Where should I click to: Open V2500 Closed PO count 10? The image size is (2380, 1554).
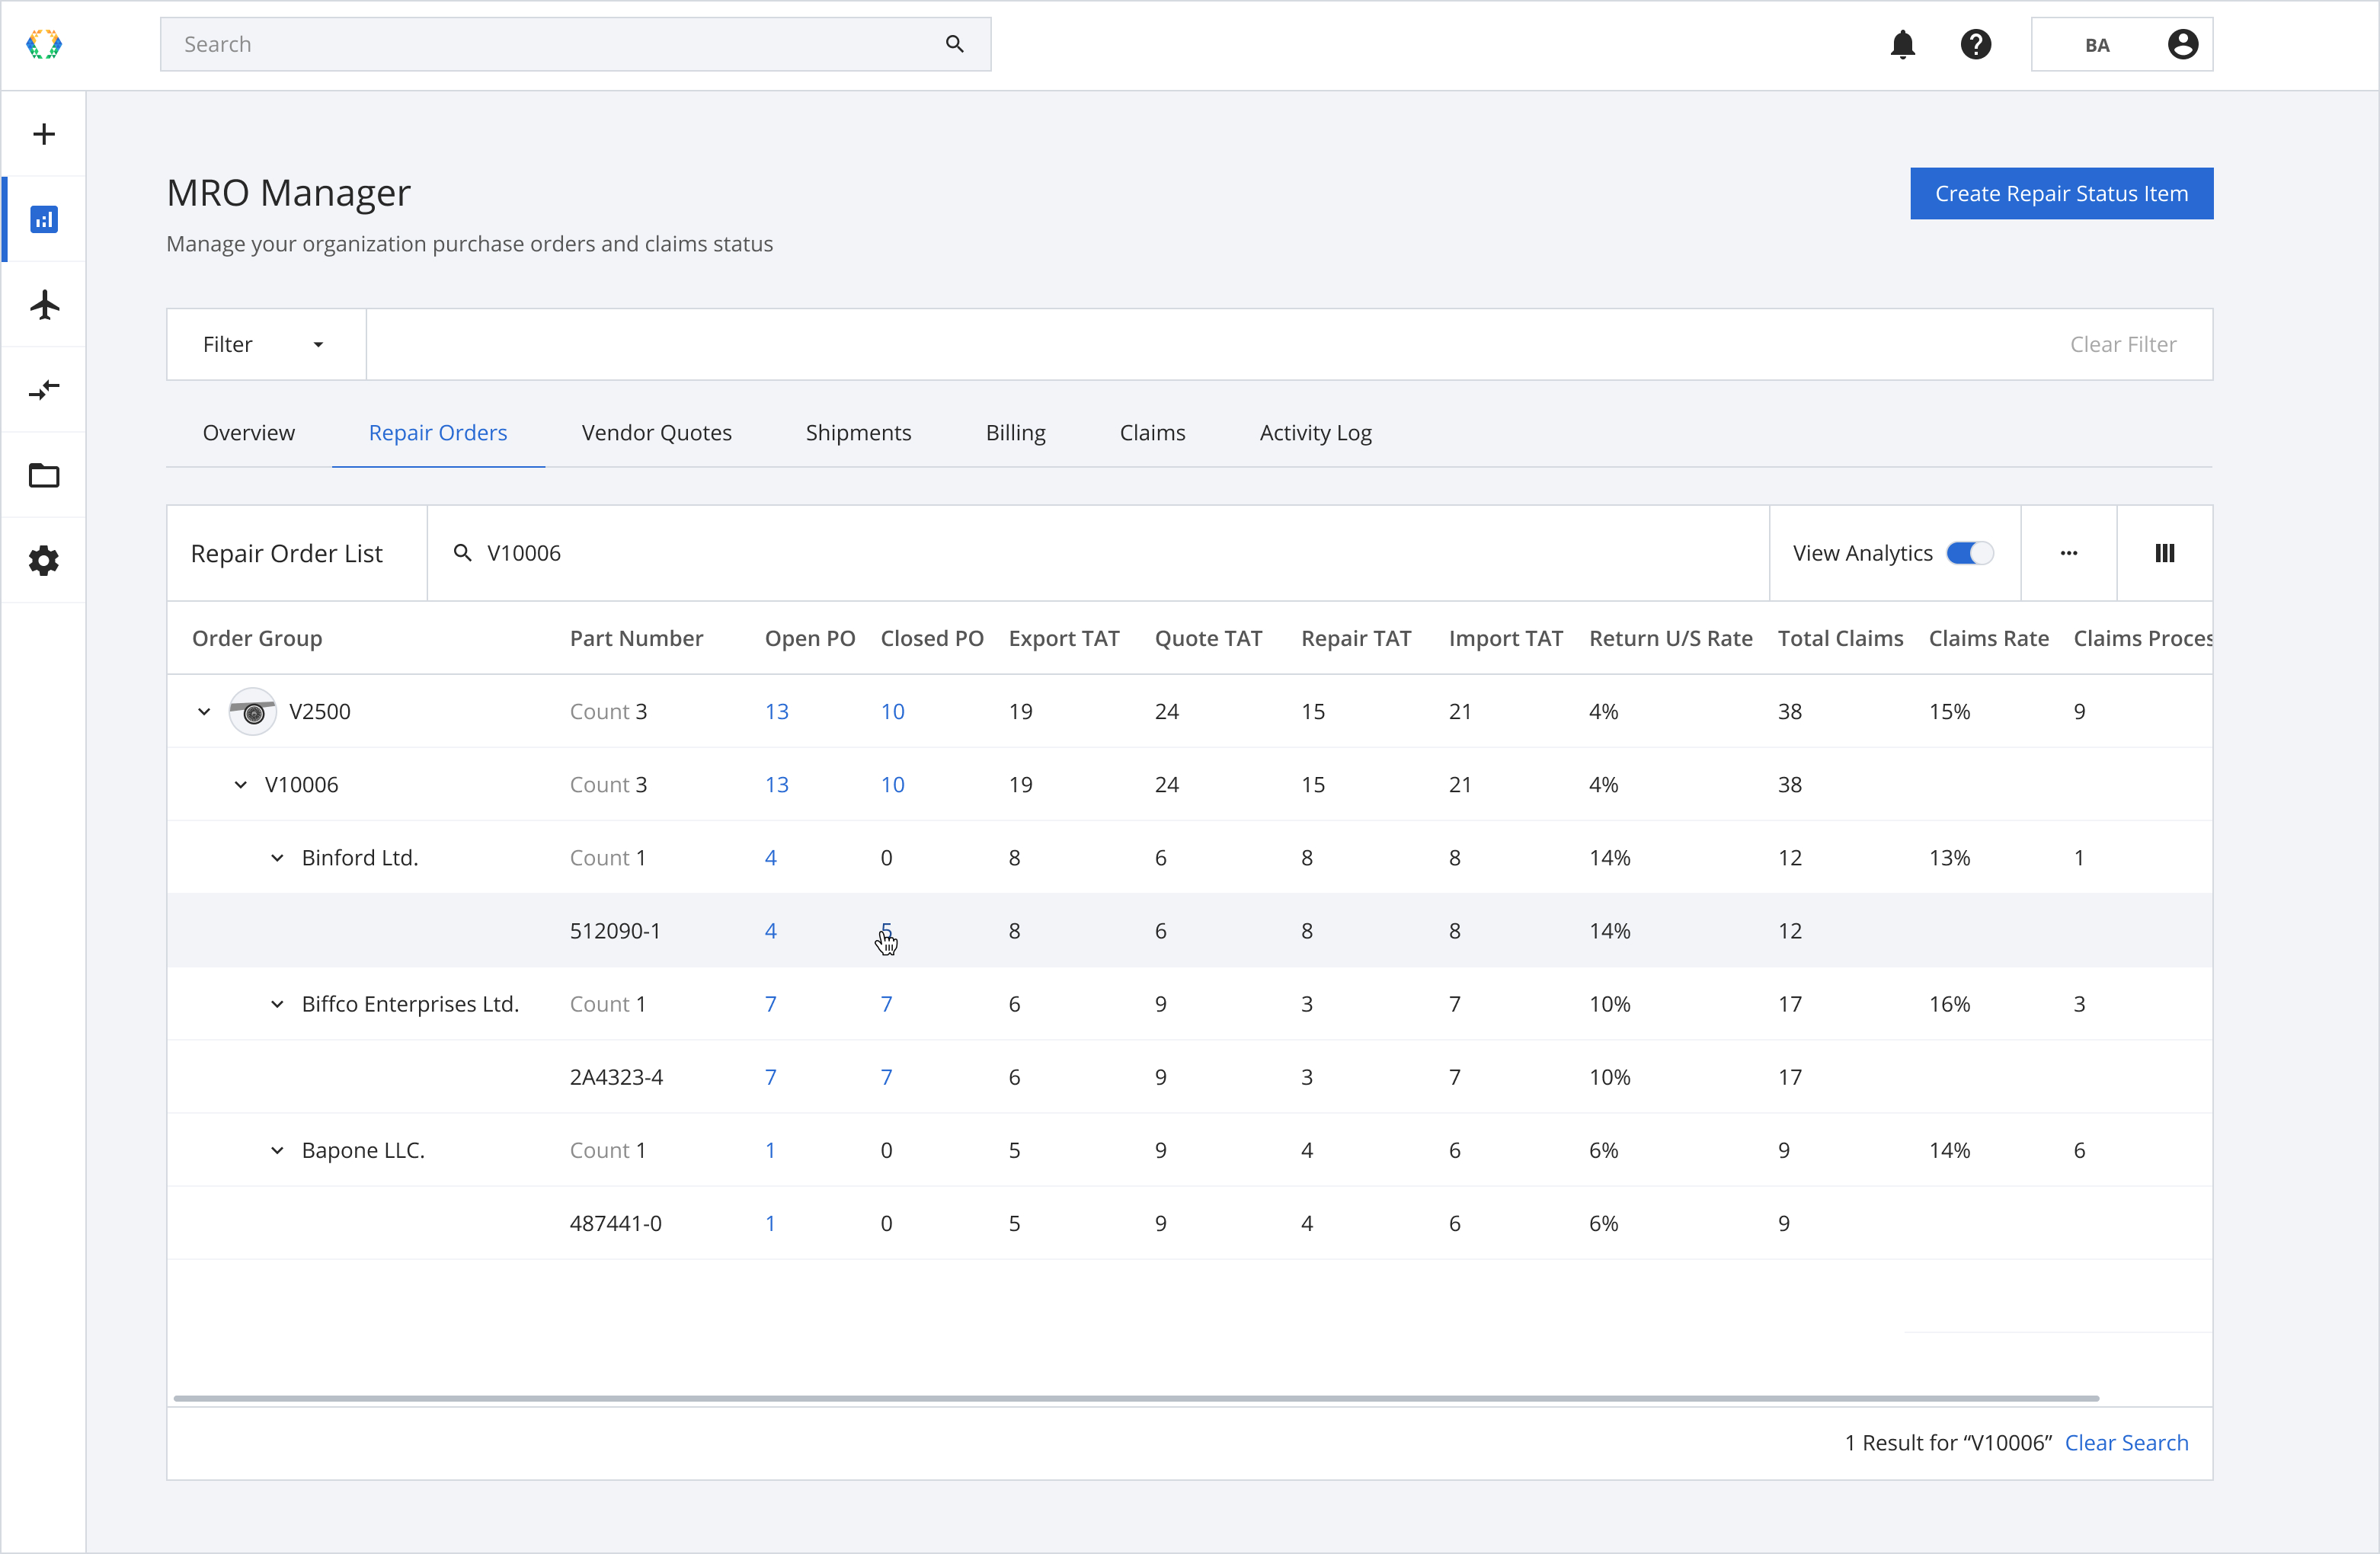tap(892, 711)
